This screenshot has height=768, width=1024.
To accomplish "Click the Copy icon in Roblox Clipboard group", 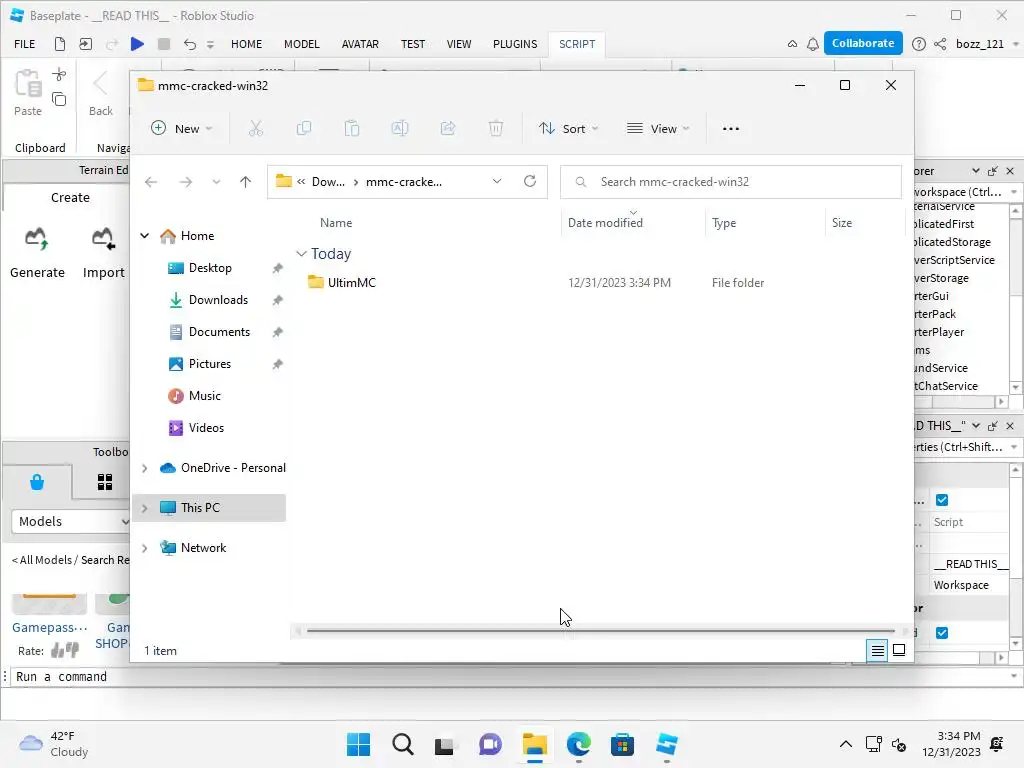I will pos(59,99).
